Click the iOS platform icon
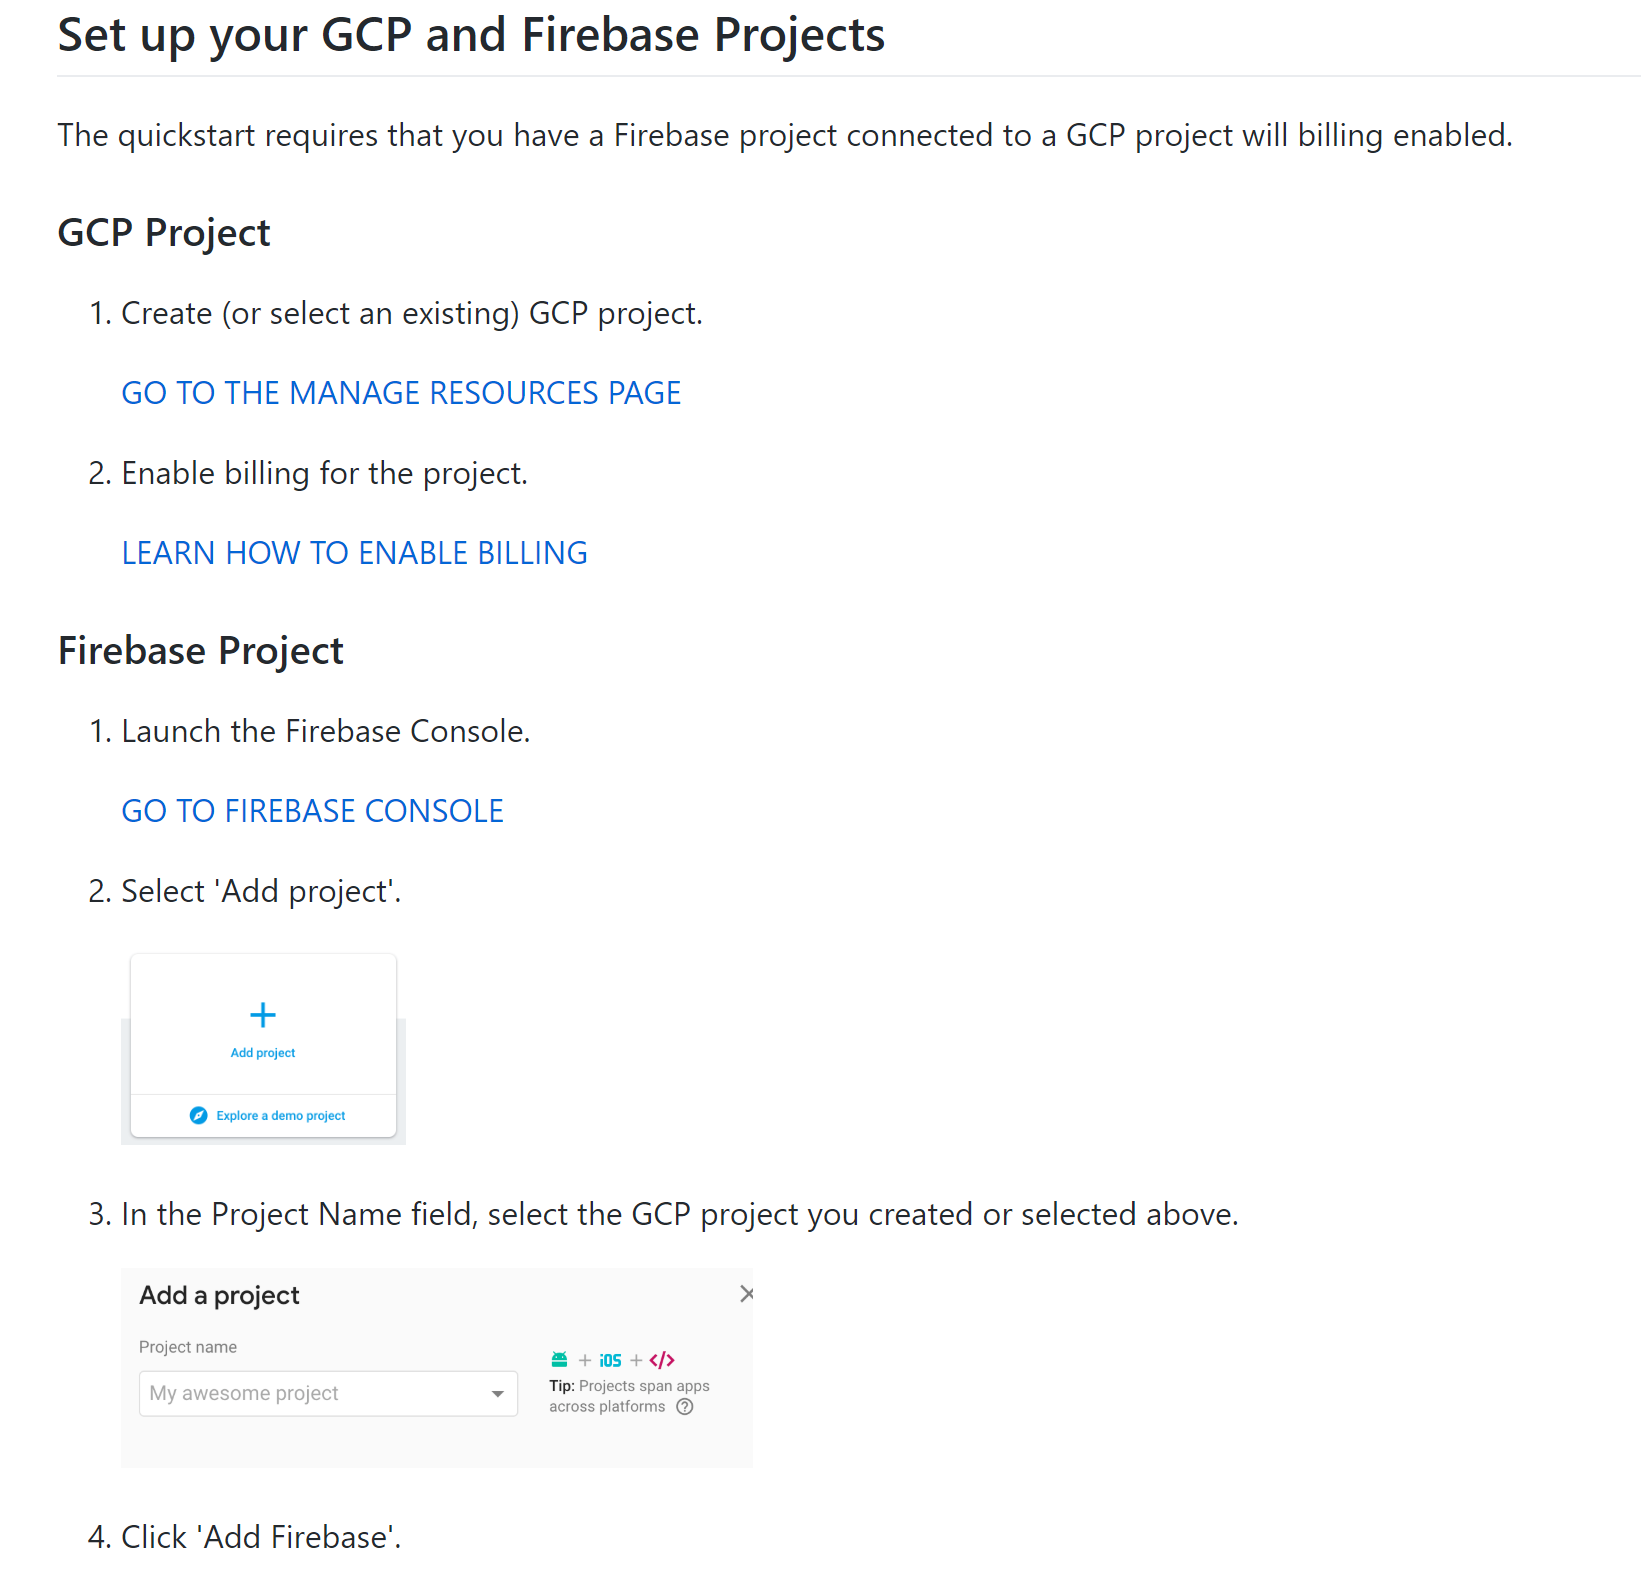 [610, 1360]
